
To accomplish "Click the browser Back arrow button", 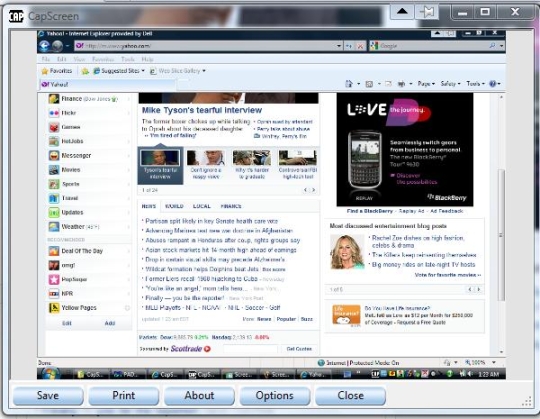I will point(44,46).
